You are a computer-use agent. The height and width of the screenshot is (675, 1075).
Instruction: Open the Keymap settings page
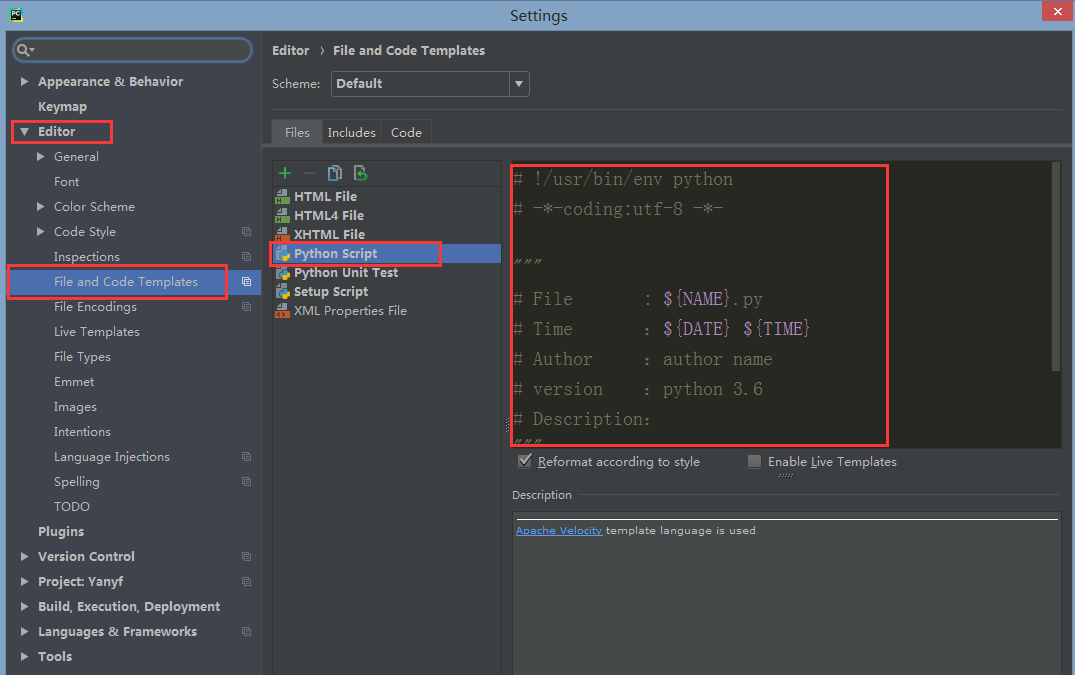point(62,107)
